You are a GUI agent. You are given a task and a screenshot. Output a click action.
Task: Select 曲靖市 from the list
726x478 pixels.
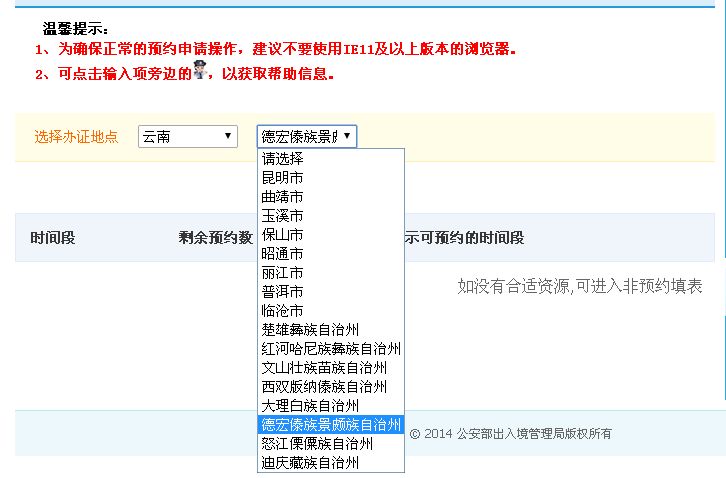tap(331, 197)
